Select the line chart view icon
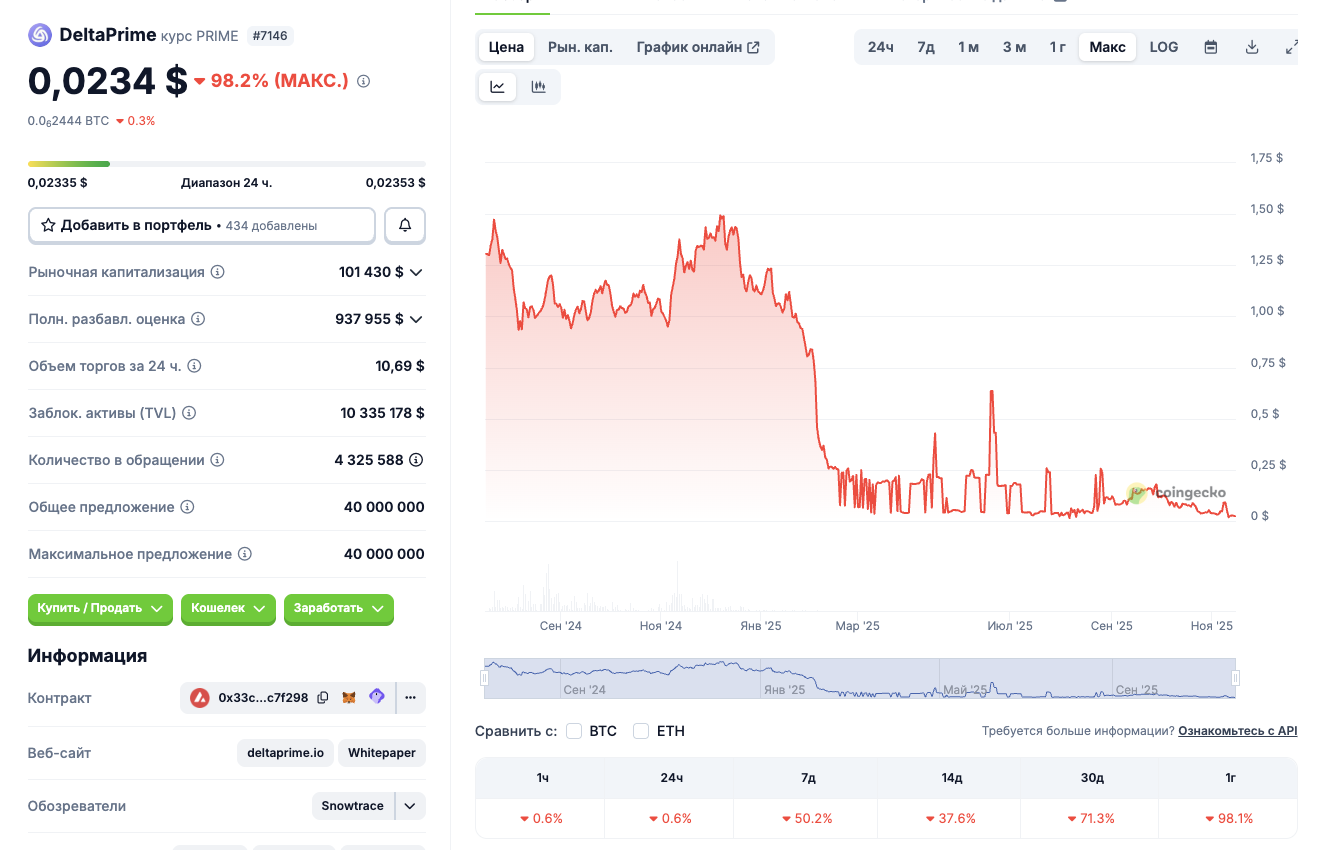Viewport: 1323px width, 850px height. tap(497, 87)
